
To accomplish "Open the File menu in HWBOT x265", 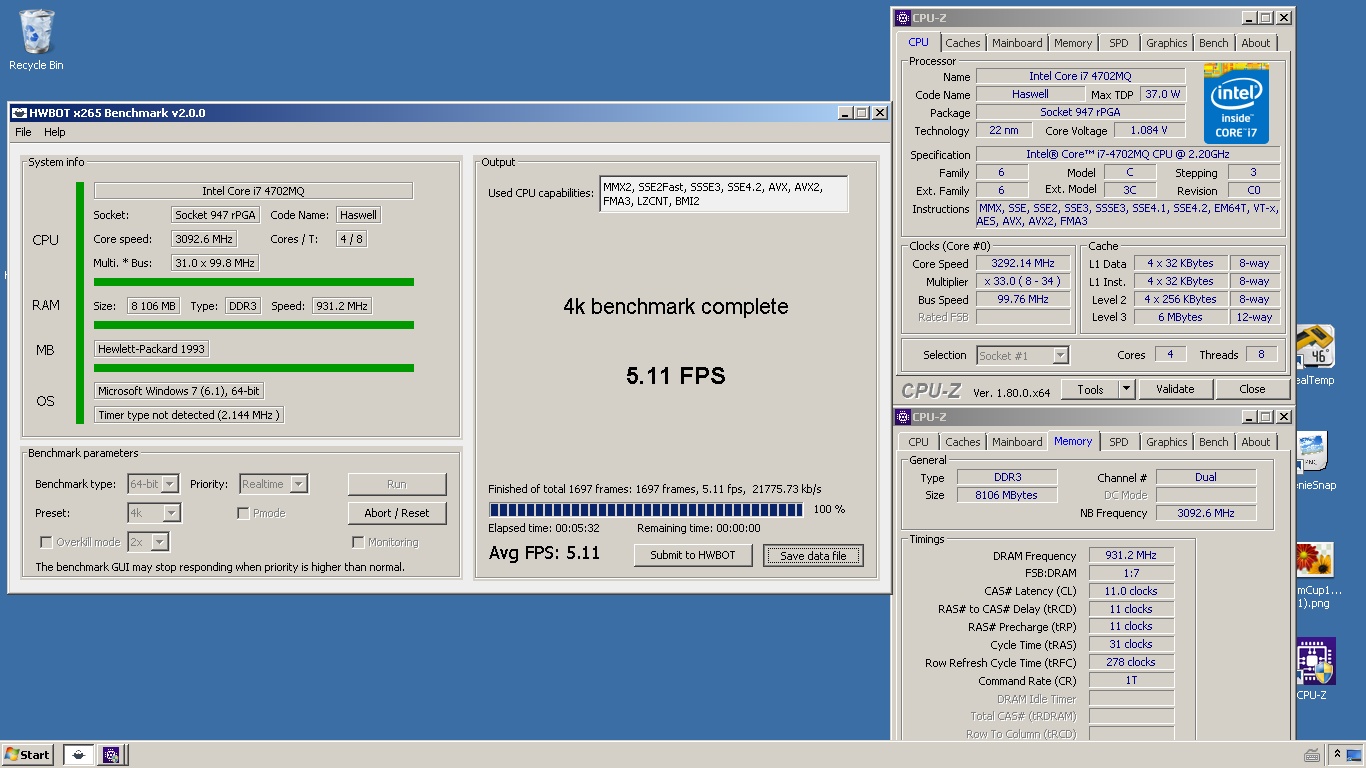I will coord(23,132).
